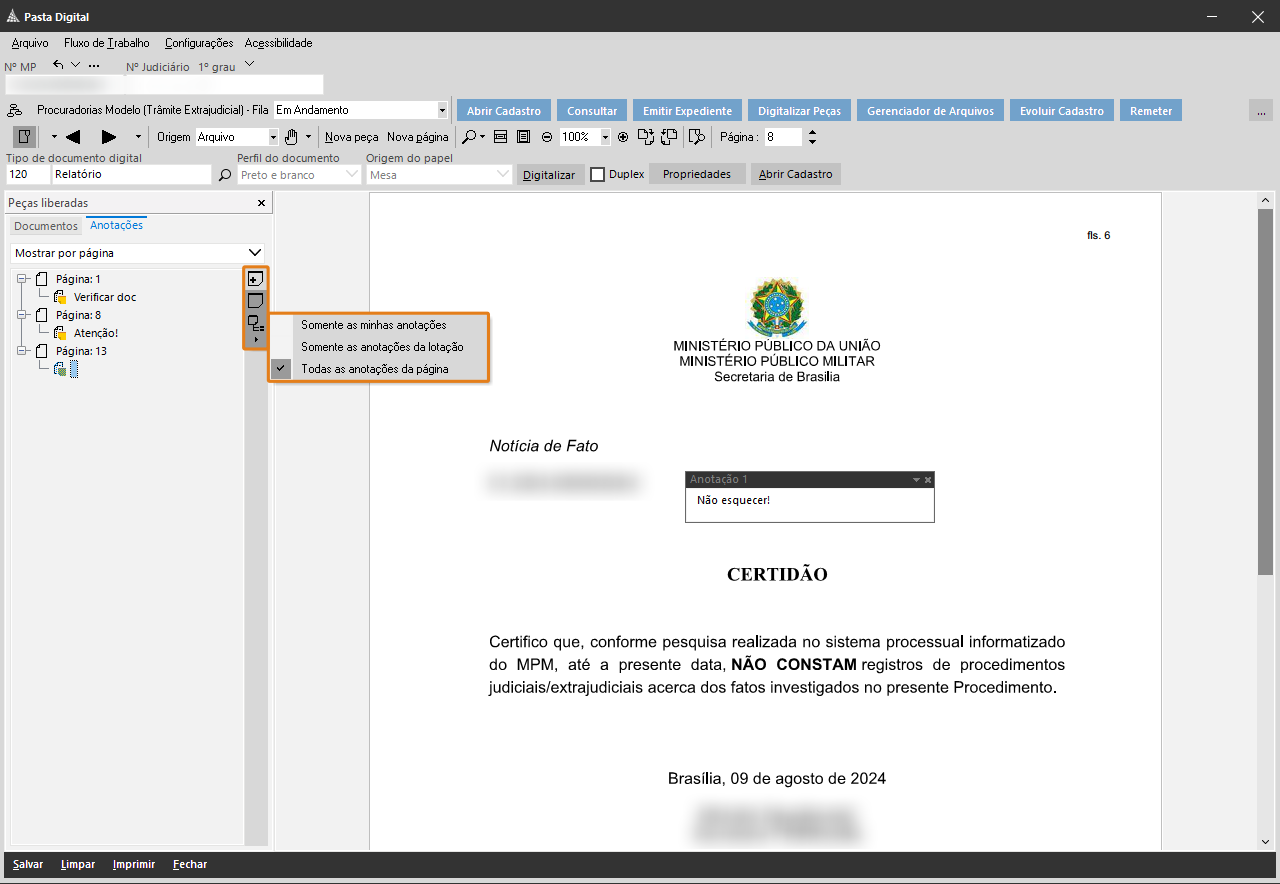Click Salvar in the bottom bar

[x=28, y=864]
